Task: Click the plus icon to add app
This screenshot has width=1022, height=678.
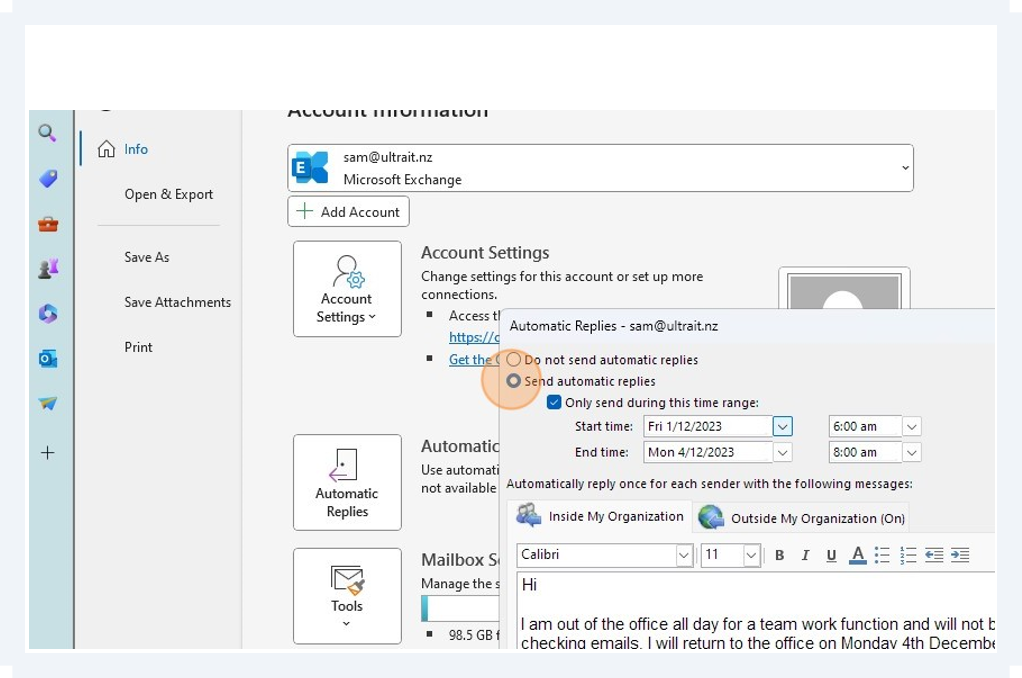Action: (48, 452)
